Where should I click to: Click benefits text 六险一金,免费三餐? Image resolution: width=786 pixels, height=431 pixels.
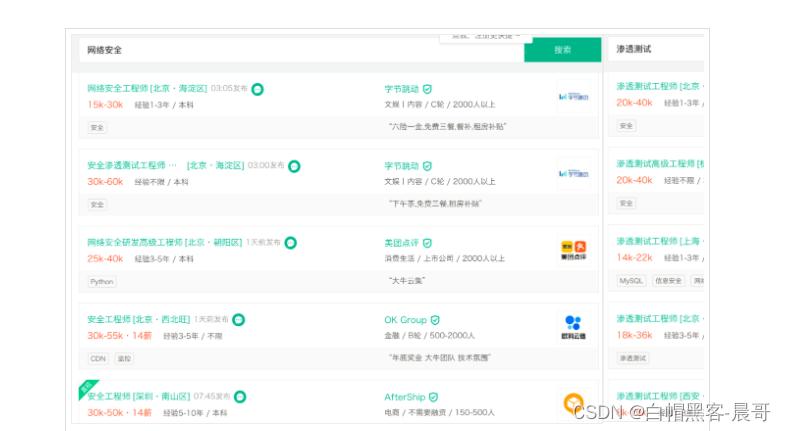[x=448, y=126]
